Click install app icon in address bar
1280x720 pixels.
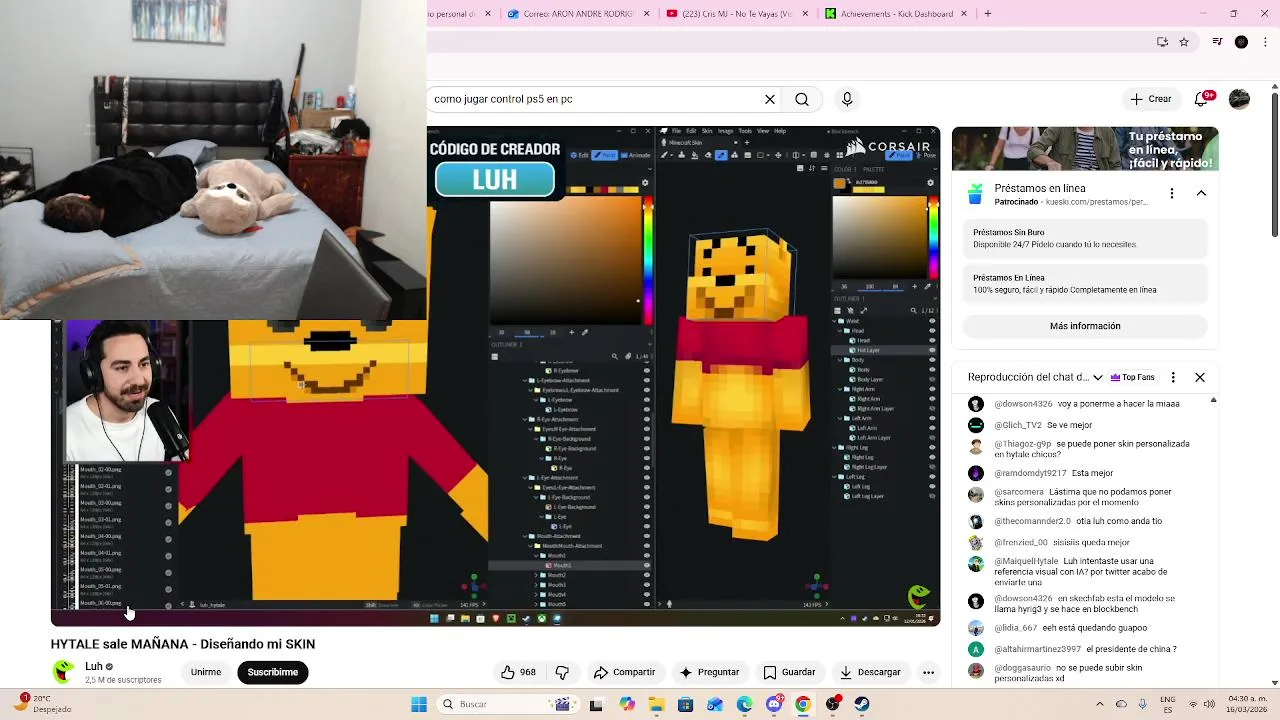coord(1162,42)
